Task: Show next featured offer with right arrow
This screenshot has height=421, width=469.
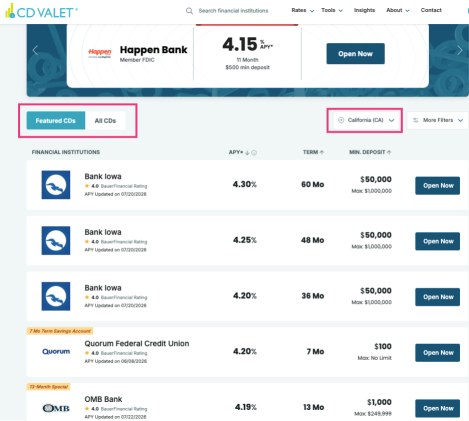Action: coord(460,50)
